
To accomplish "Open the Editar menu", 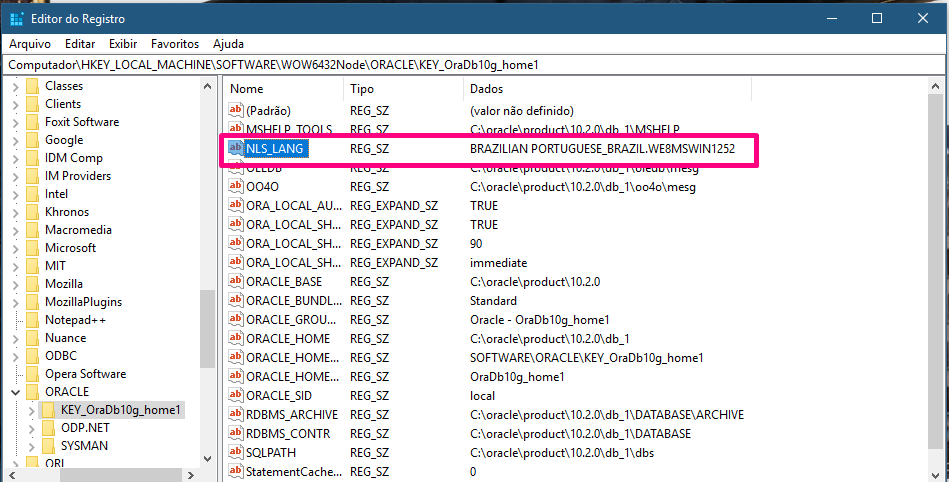I will (80, 44).
